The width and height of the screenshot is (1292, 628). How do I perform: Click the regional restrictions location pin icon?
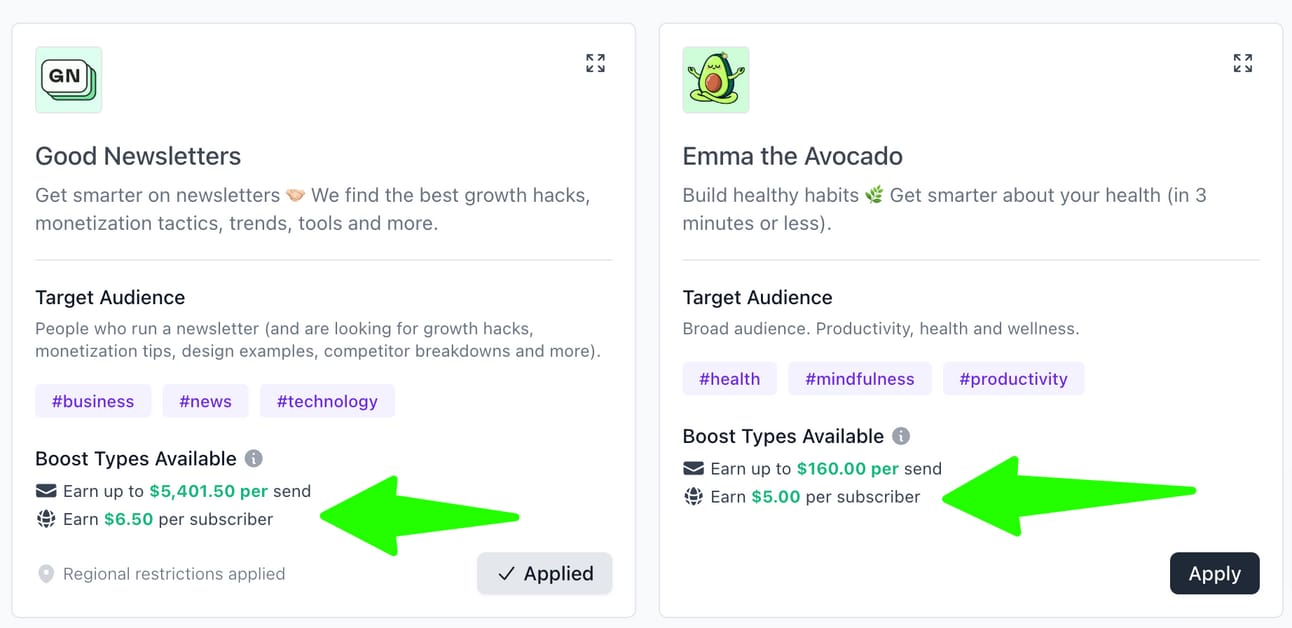45,574
